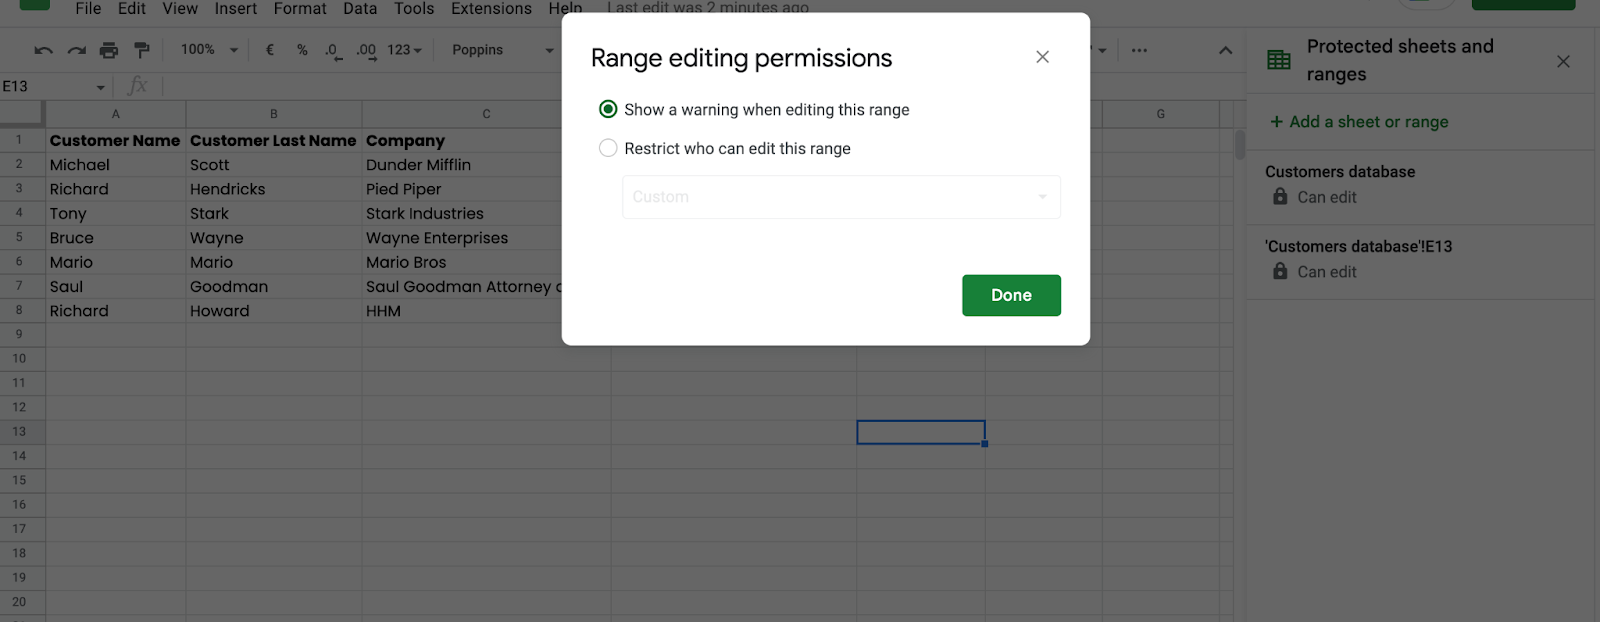
Task: Click cell 'Hendricks'
Action: [x=274, y=189]
